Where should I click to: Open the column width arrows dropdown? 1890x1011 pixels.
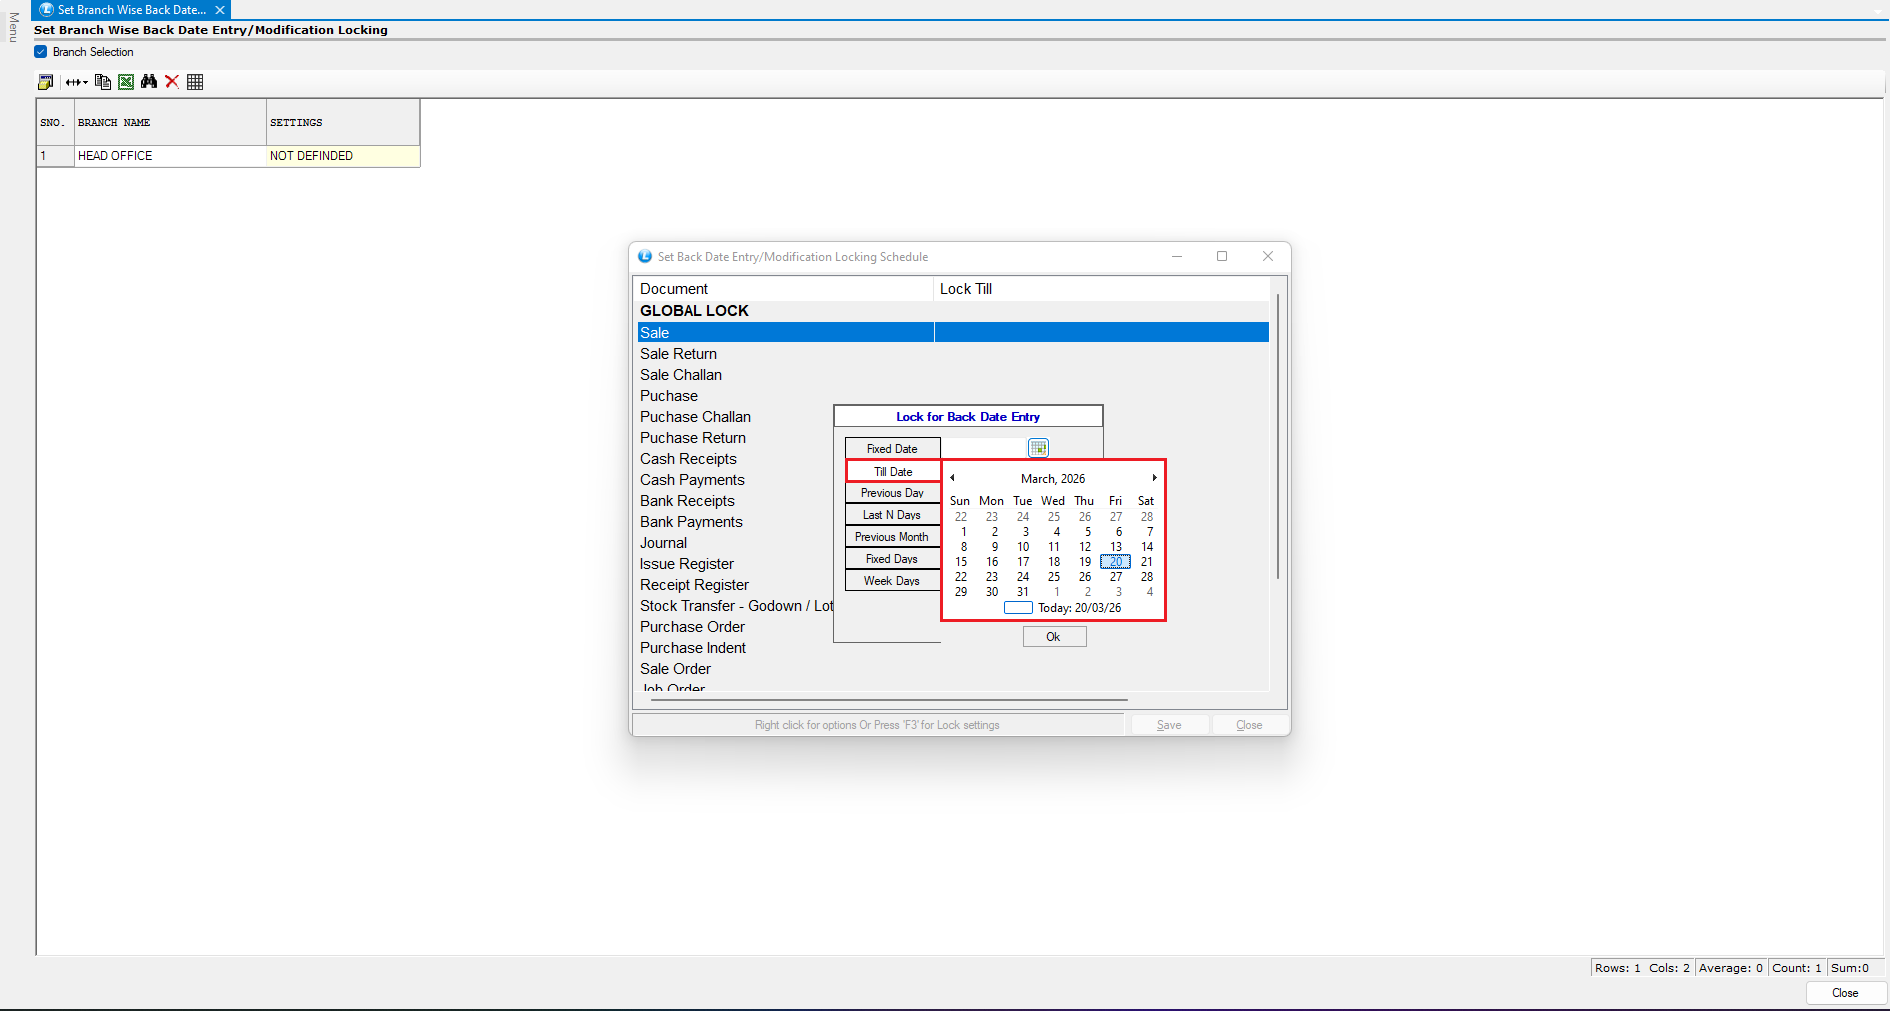pos(77,82)
